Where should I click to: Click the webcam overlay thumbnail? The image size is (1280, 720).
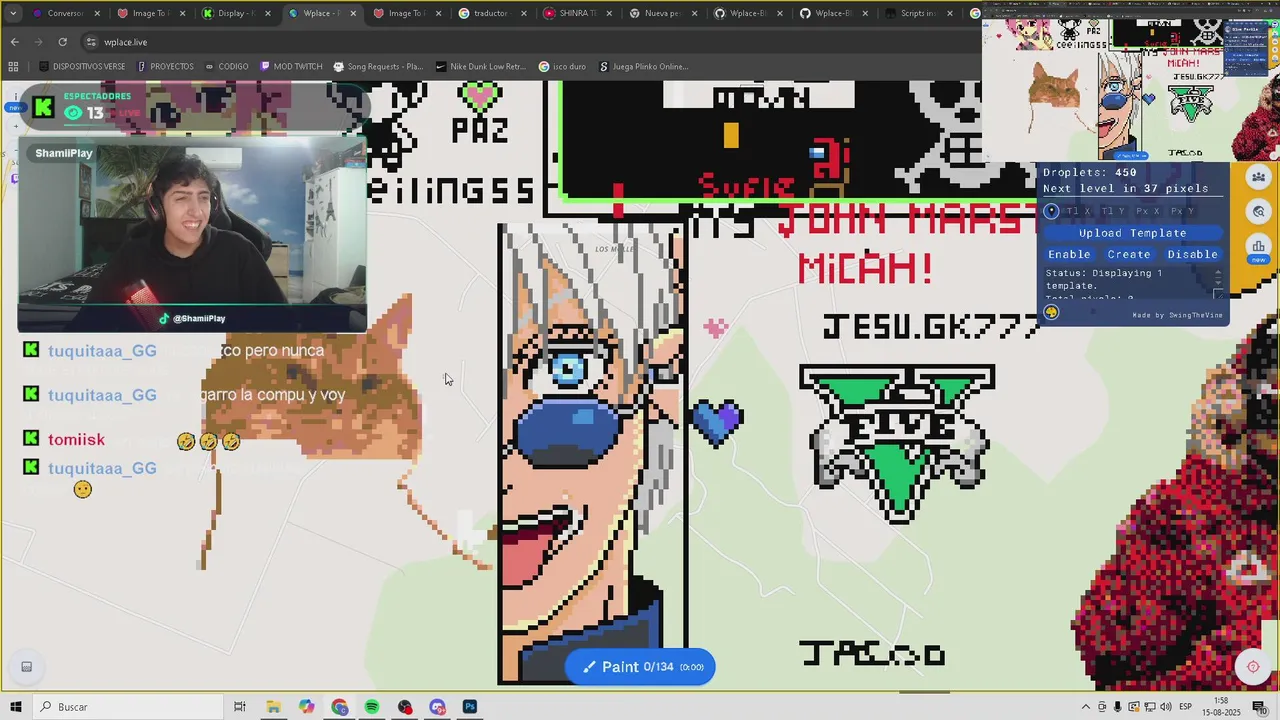[192, 236]
